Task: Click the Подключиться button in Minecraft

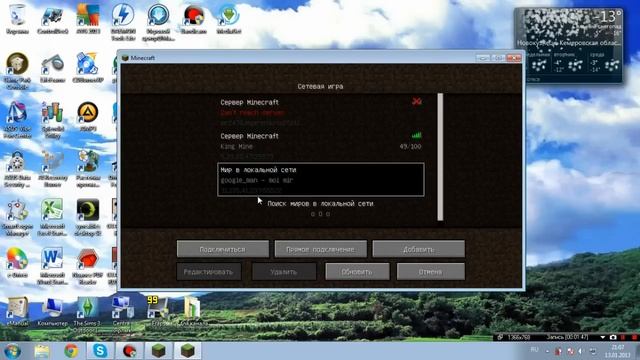Action: (x=222, y=249)
